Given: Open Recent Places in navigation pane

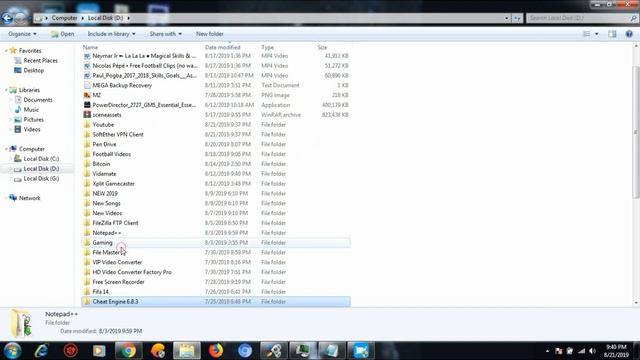Looking at the screenshot, I should pos(40,60).
